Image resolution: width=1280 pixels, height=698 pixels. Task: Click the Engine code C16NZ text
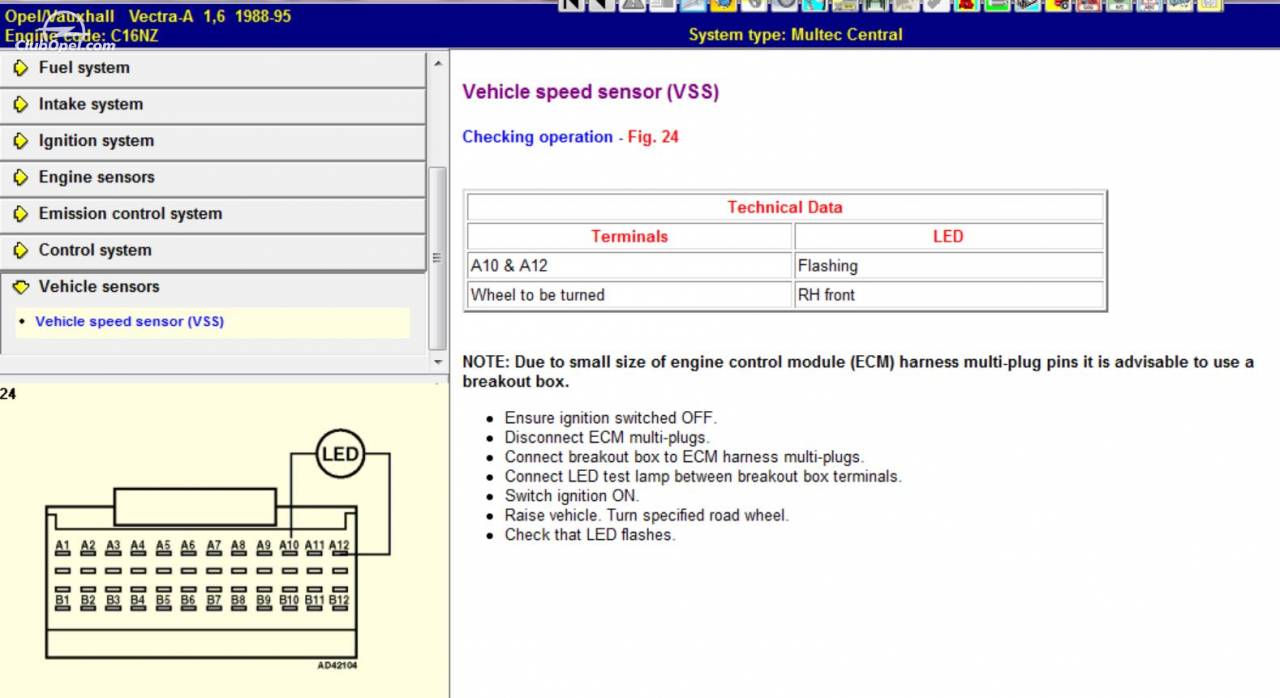point(81,37)
